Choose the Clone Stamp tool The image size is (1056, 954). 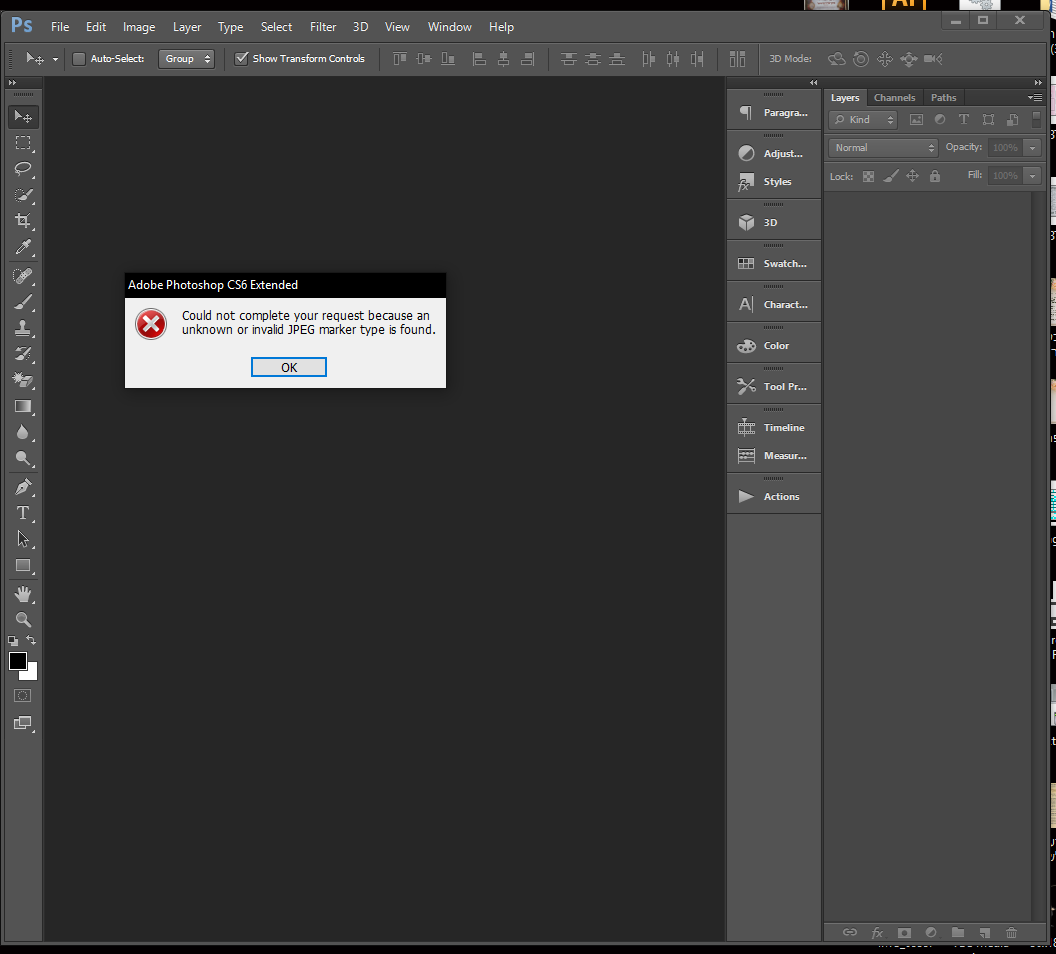click(23, 327)
